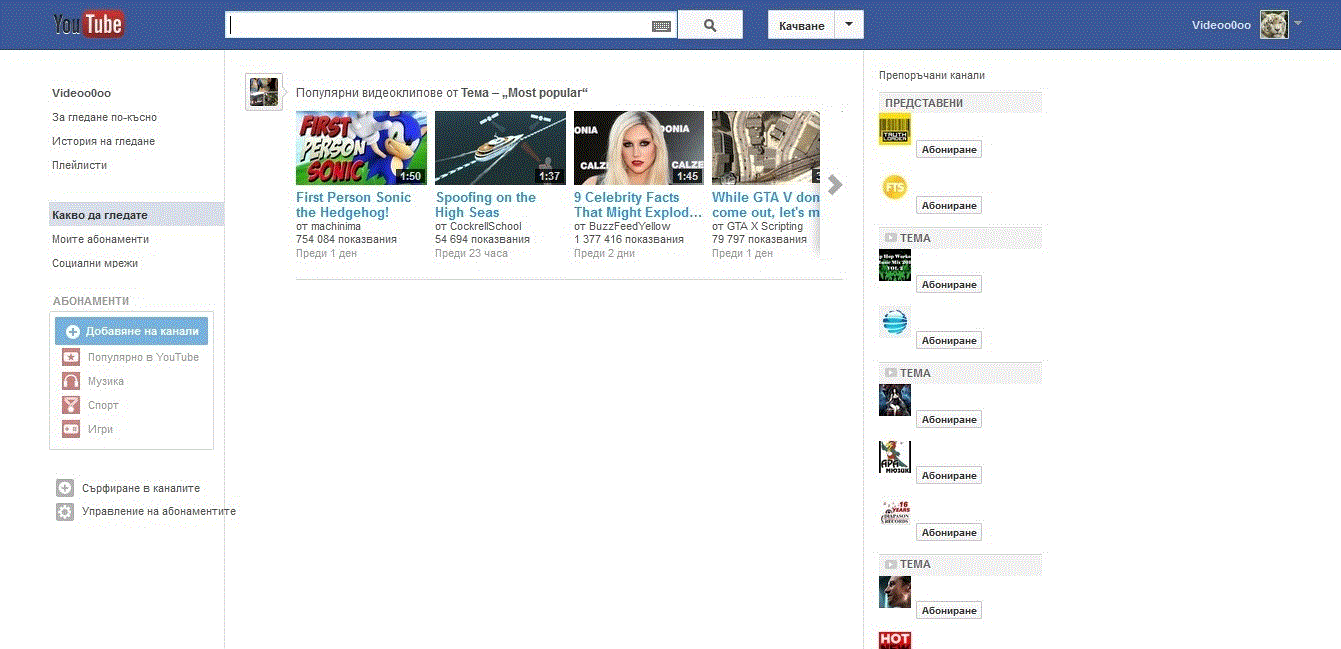Image resolution: width=1341 pixels, height=649 pixels.
Task: Select Какво да гледате
Action: pos(136,215)
